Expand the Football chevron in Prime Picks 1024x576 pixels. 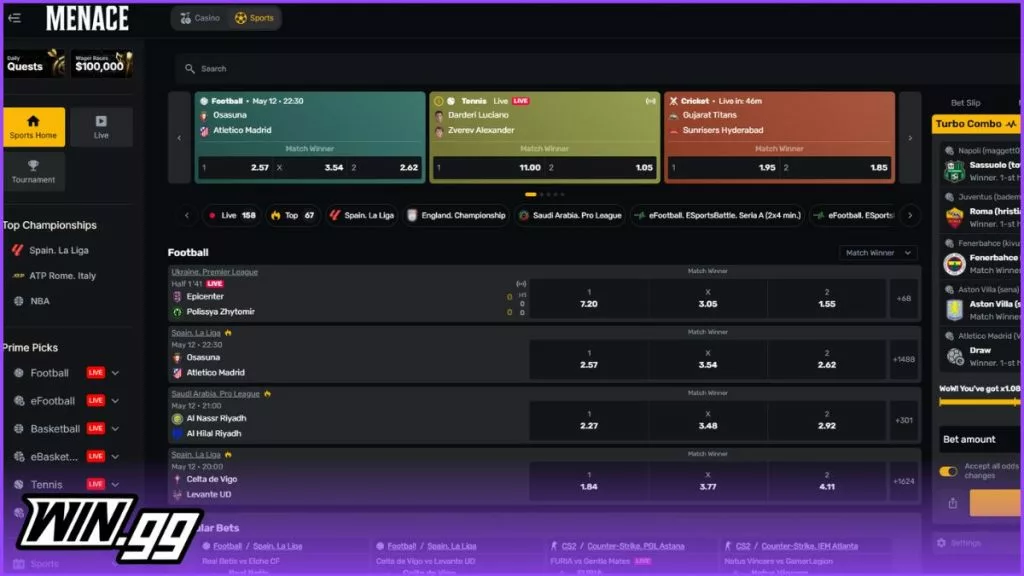point(115,373)
